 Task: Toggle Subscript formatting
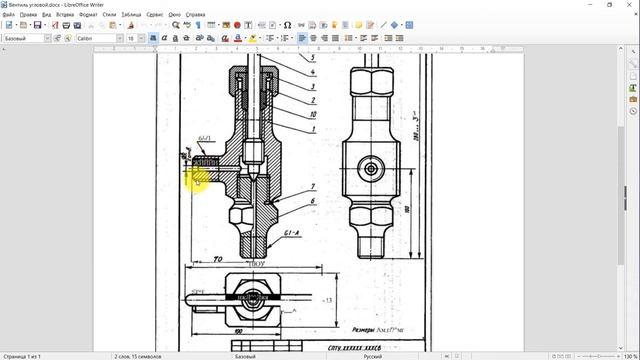(211, 38)
